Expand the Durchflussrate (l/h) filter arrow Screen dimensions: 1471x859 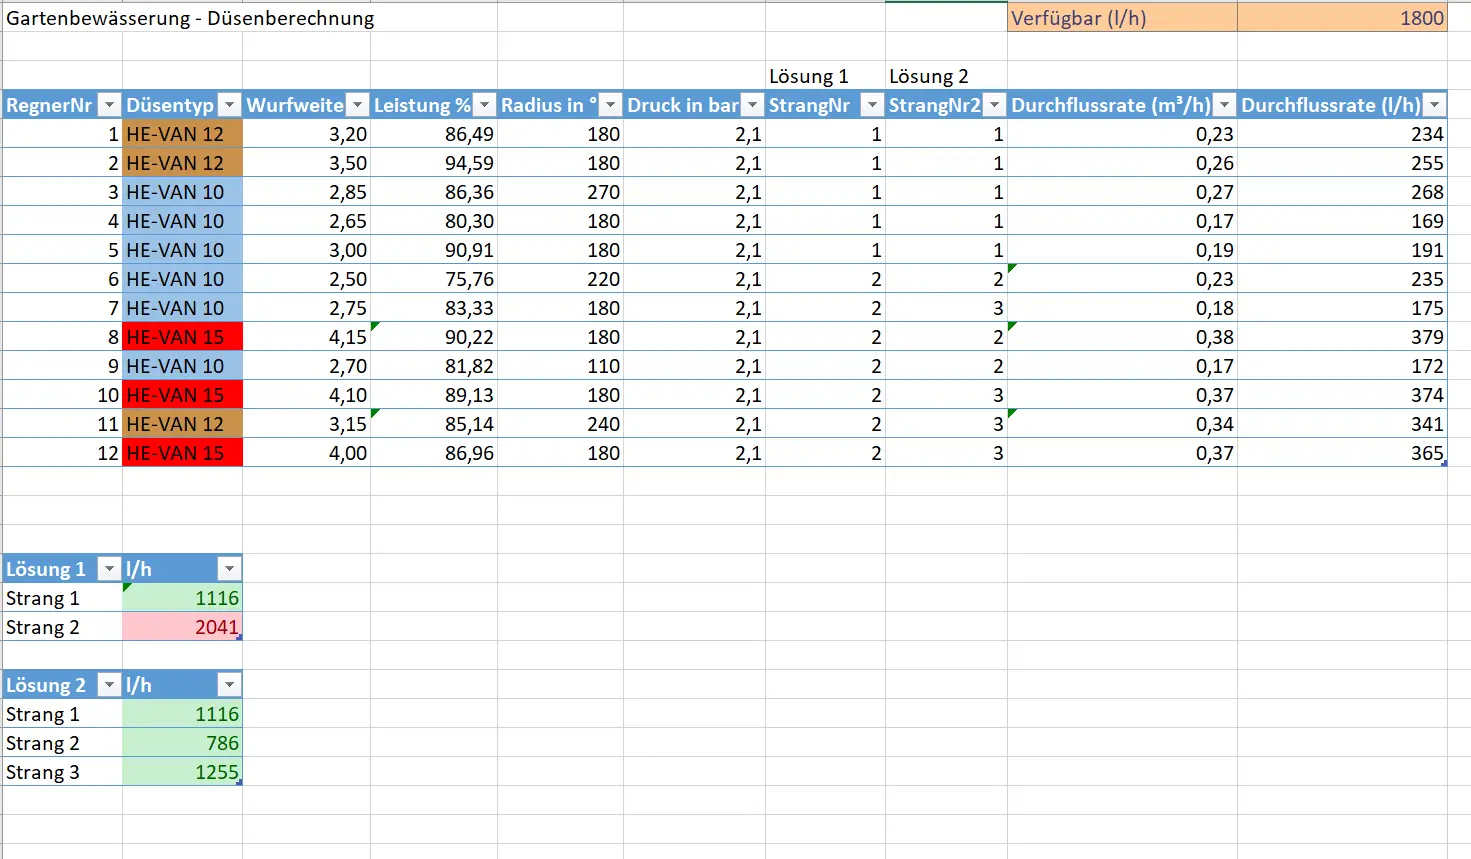tap(1434, 105)
